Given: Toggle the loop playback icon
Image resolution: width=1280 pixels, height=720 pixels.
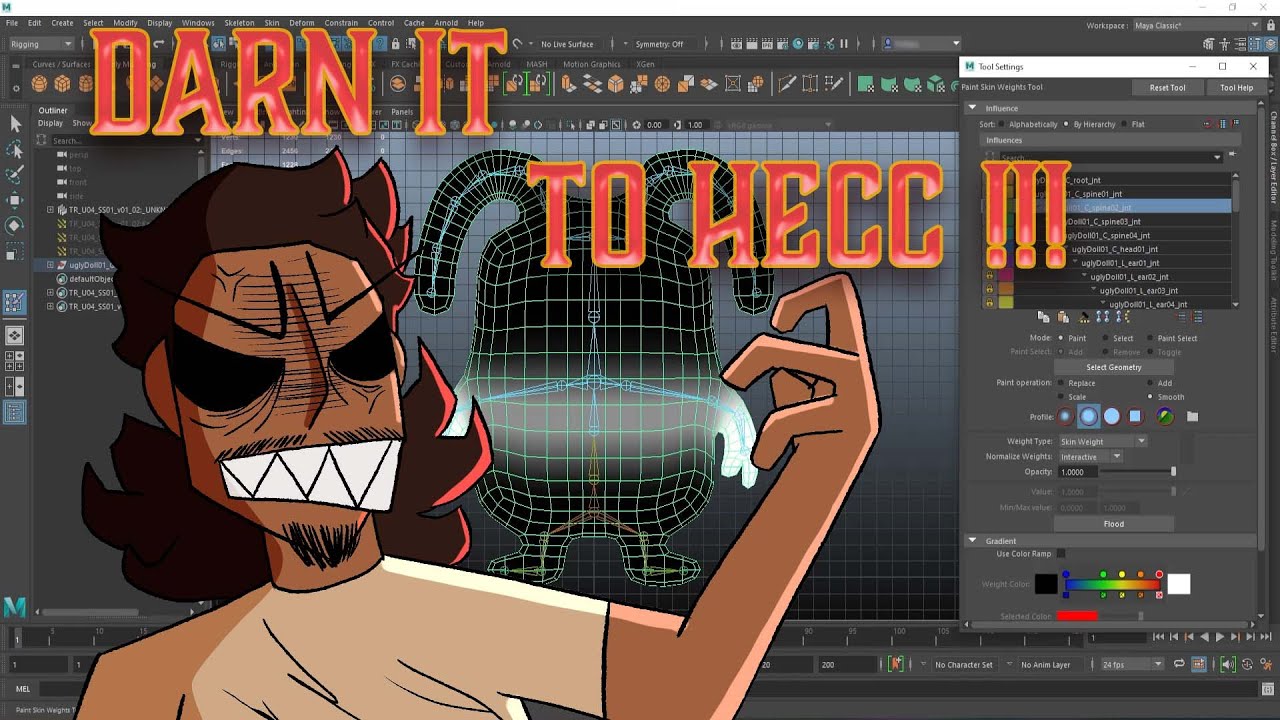Looking at the screenshot, I should 1179,664.
